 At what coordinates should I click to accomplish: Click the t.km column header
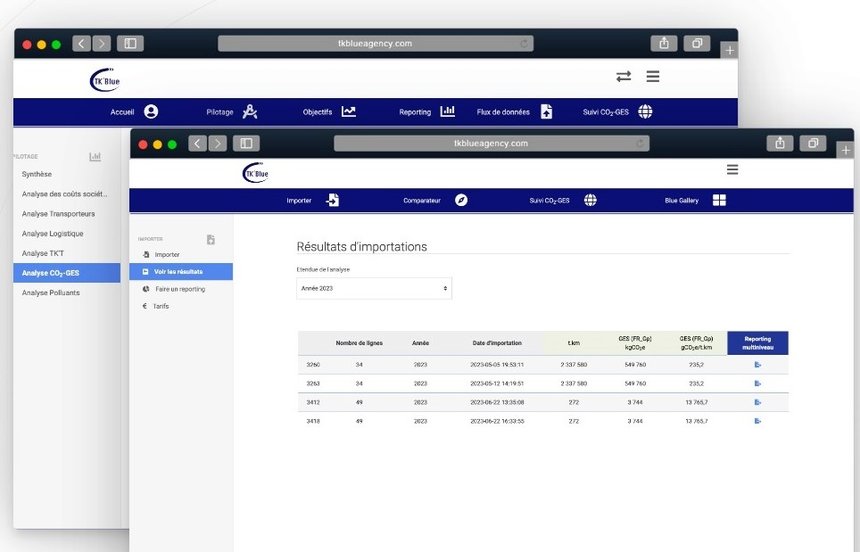(x=574, y=343)
